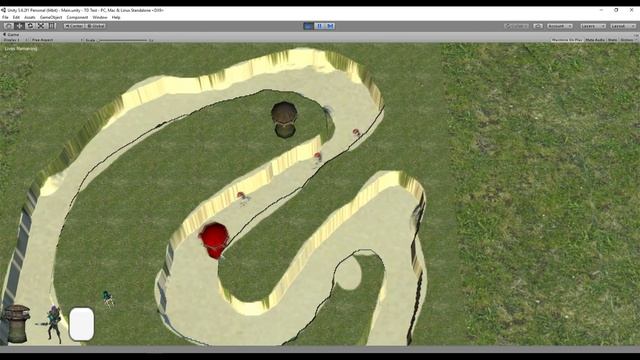The width and height of the screenshot is (640, 360).
Task: Toggle the Global/Local orientation button
Action: coord(96,26)
